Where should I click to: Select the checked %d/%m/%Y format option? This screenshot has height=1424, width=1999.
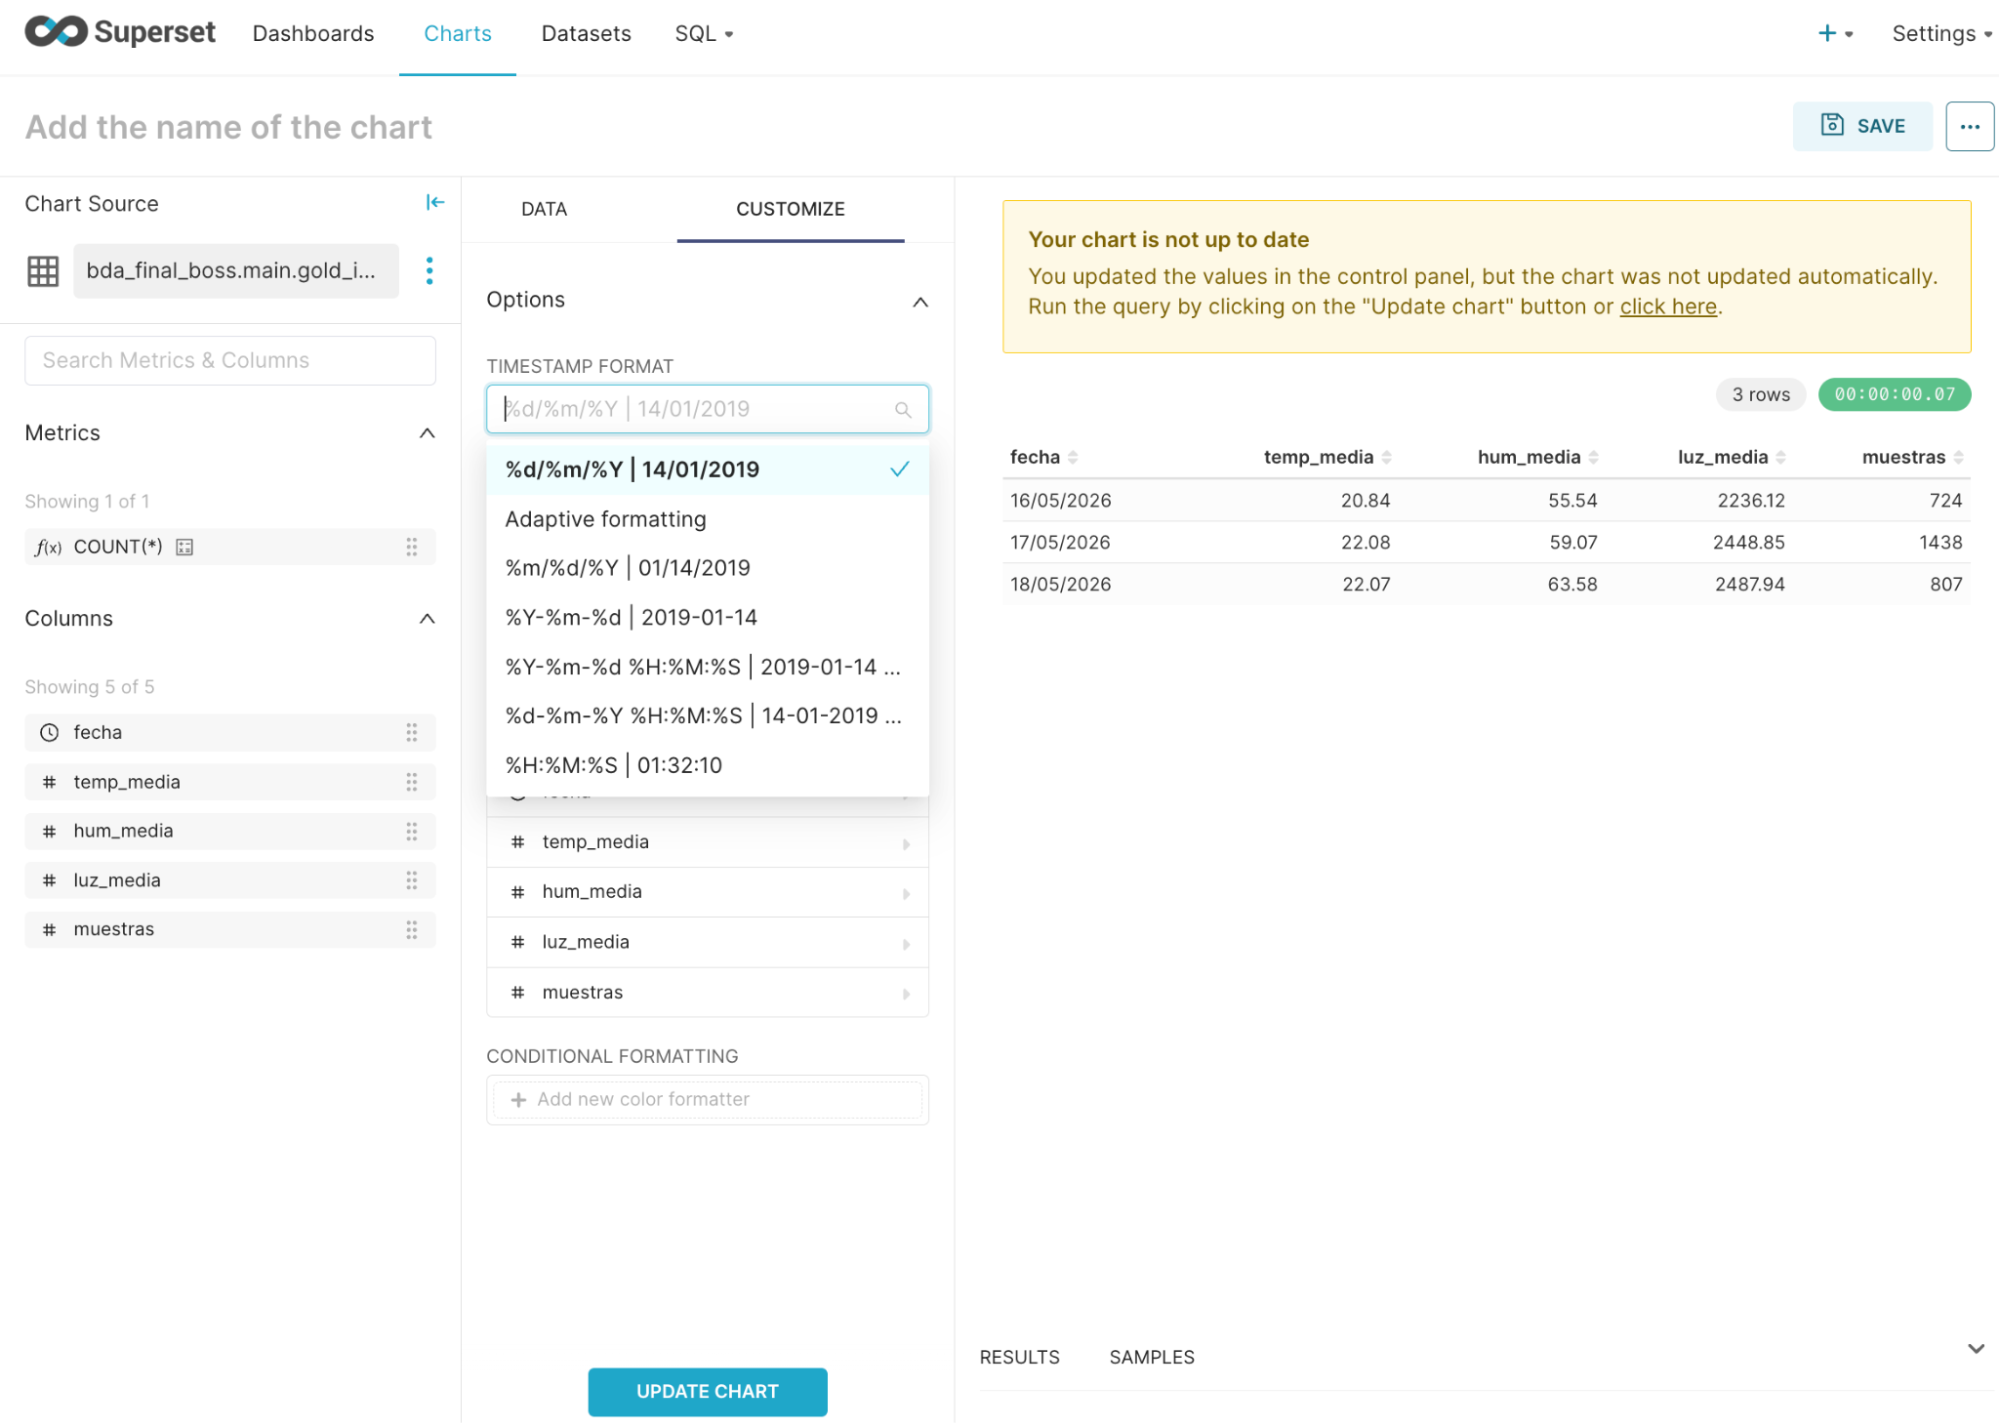(x=707, y=470)
